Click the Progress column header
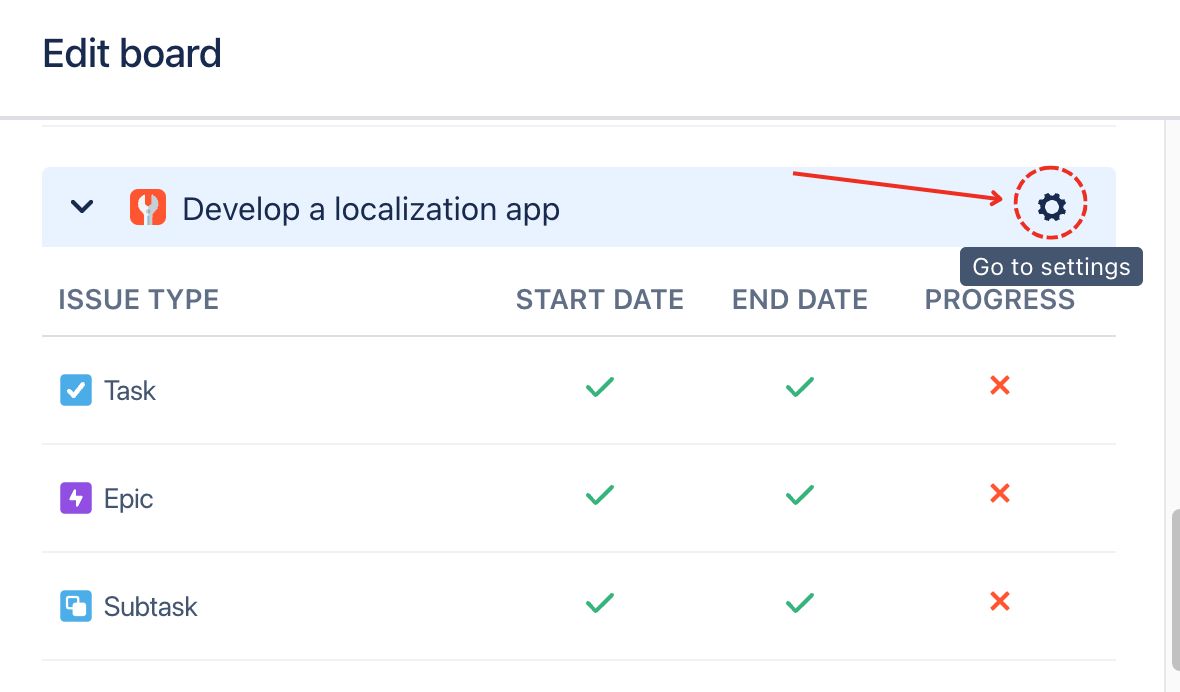 tap(999, 299)
